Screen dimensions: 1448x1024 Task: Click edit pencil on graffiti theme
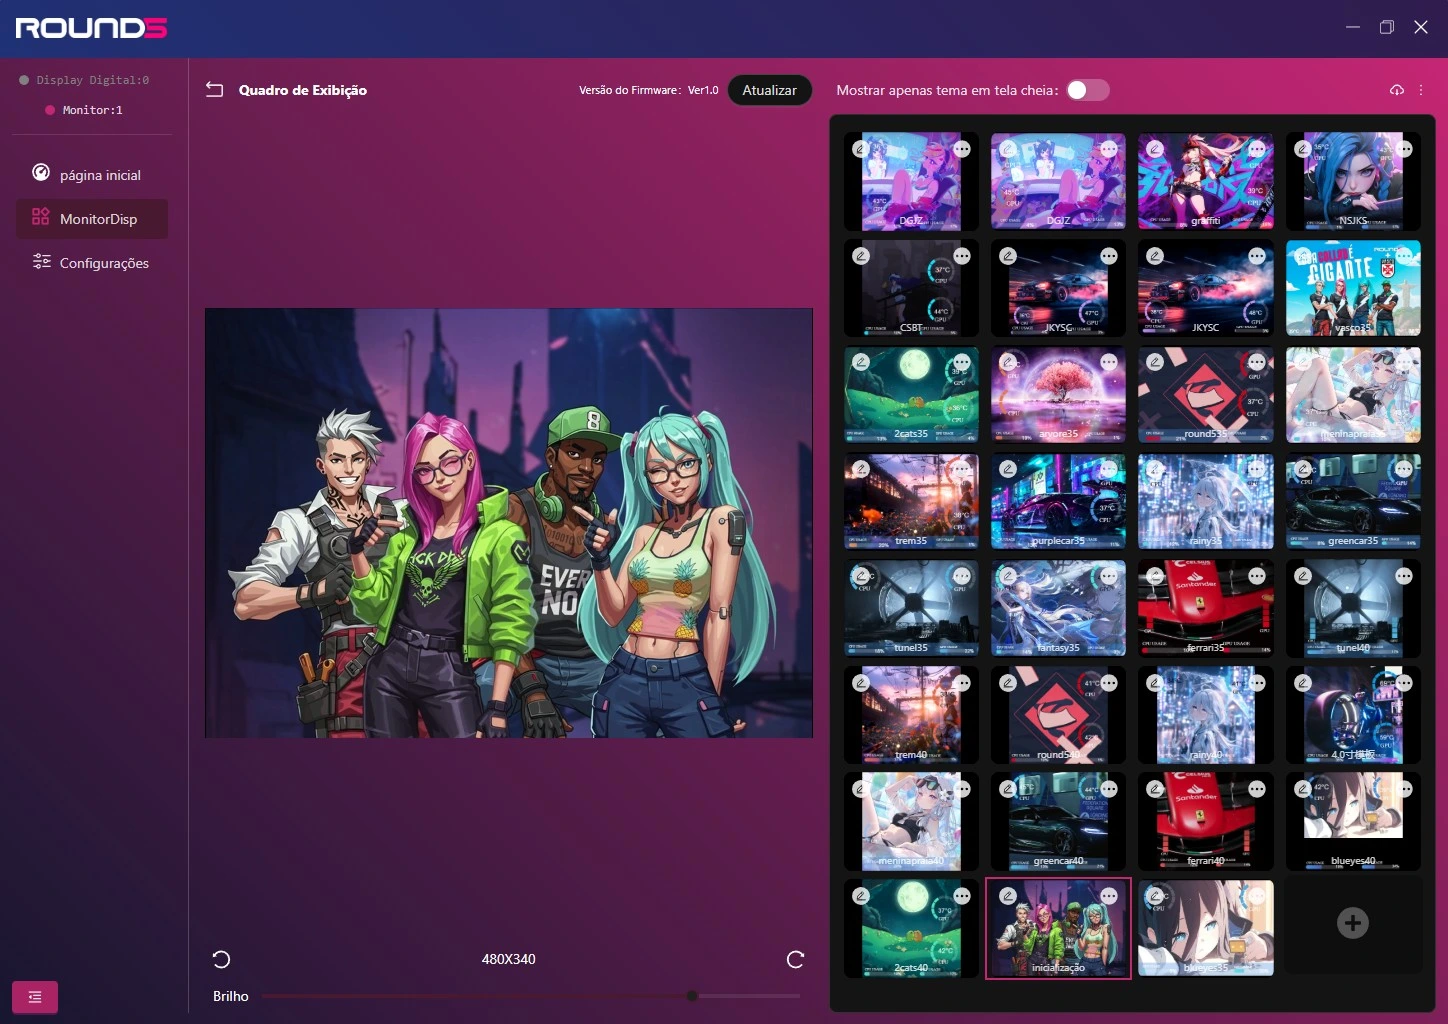click(x=1156, y=149)
